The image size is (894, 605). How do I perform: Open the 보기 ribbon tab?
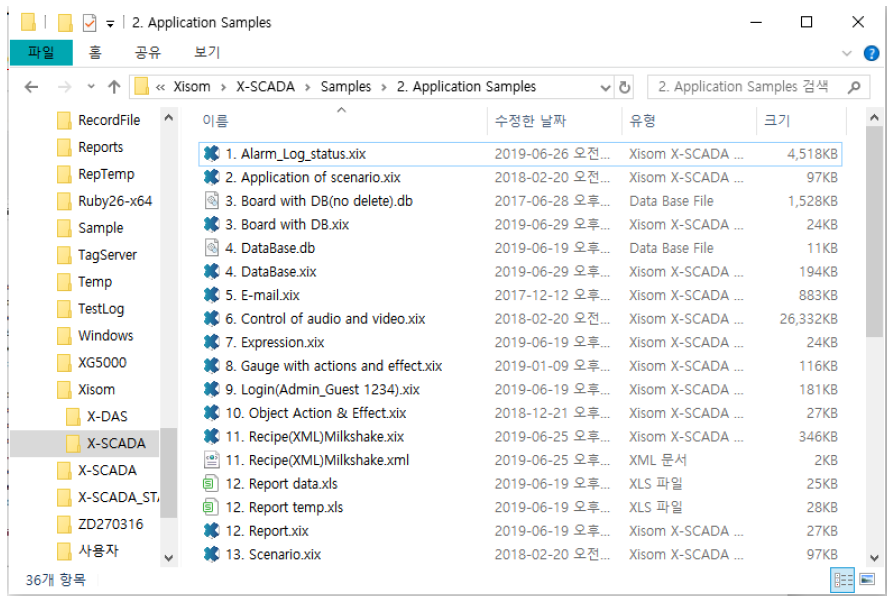207,52
